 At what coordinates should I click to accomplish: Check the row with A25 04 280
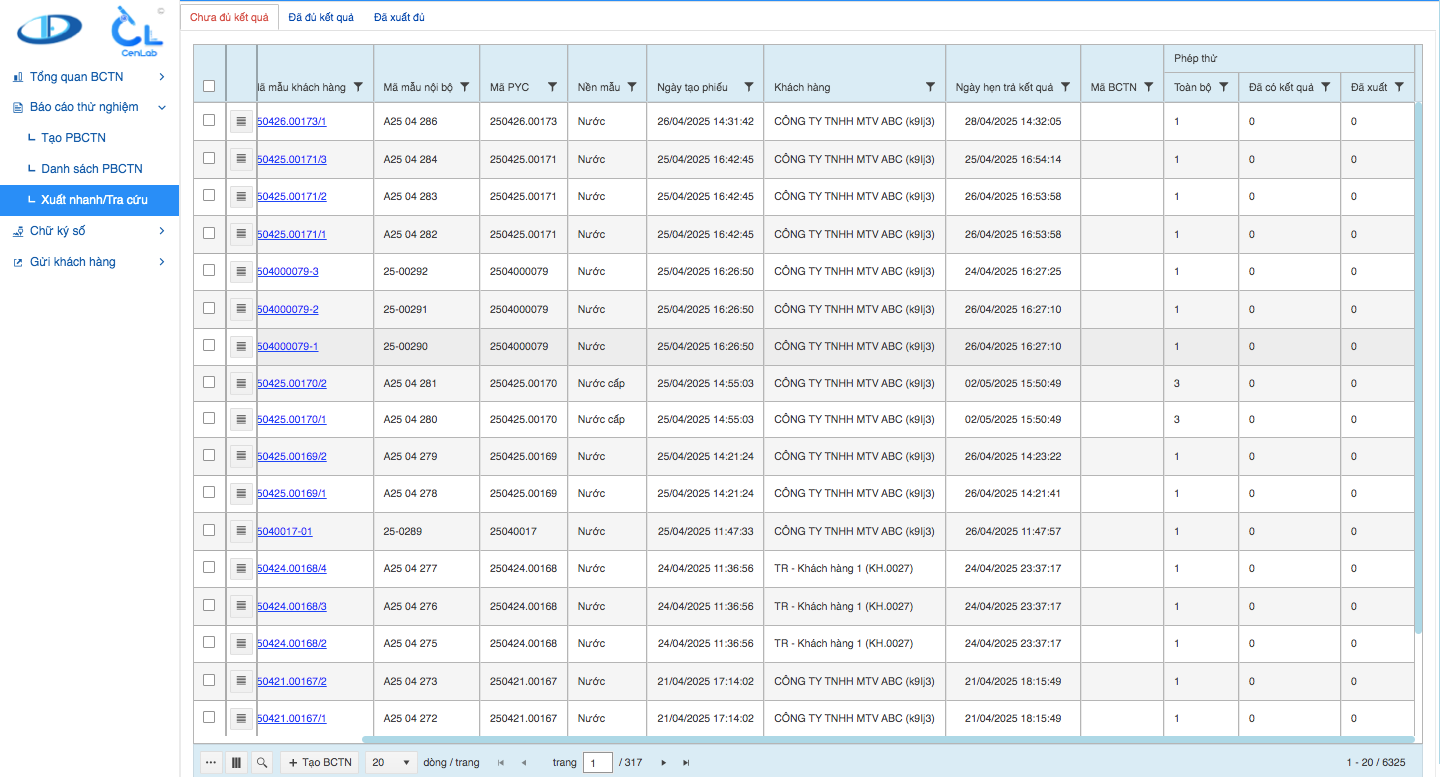point(209,418)
